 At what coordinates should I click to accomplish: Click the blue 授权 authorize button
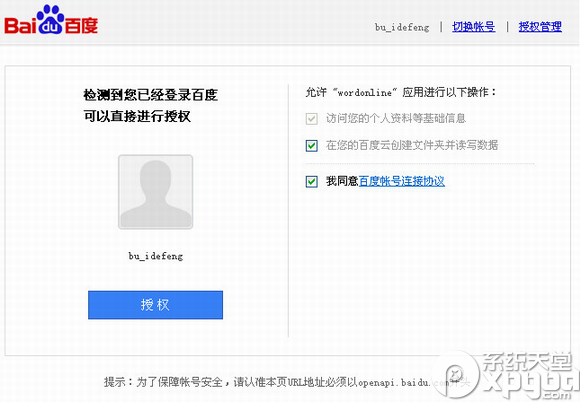point(155,305)
